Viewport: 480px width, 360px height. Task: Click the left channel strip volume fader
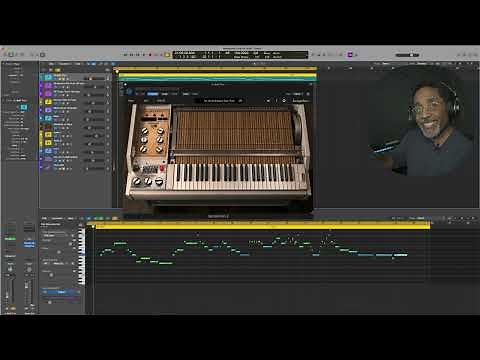coord(7,295)
